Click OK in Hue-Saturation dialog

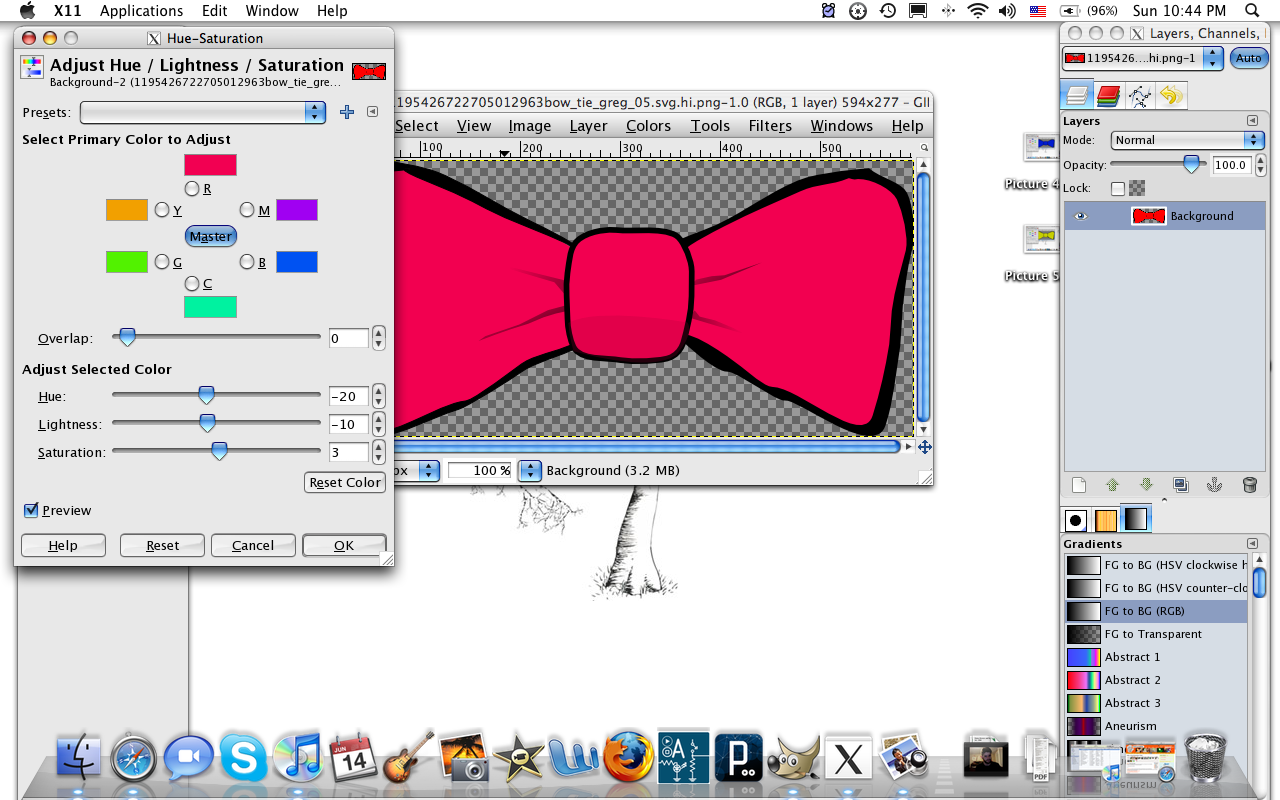click(344, 545)
